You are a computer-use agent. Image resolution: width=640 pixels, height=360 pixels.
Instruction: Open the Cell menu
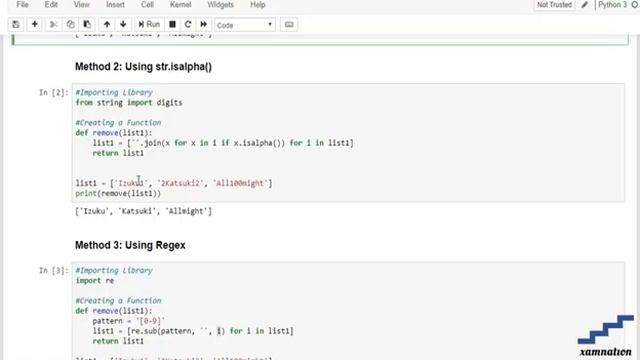pos(147,5)
